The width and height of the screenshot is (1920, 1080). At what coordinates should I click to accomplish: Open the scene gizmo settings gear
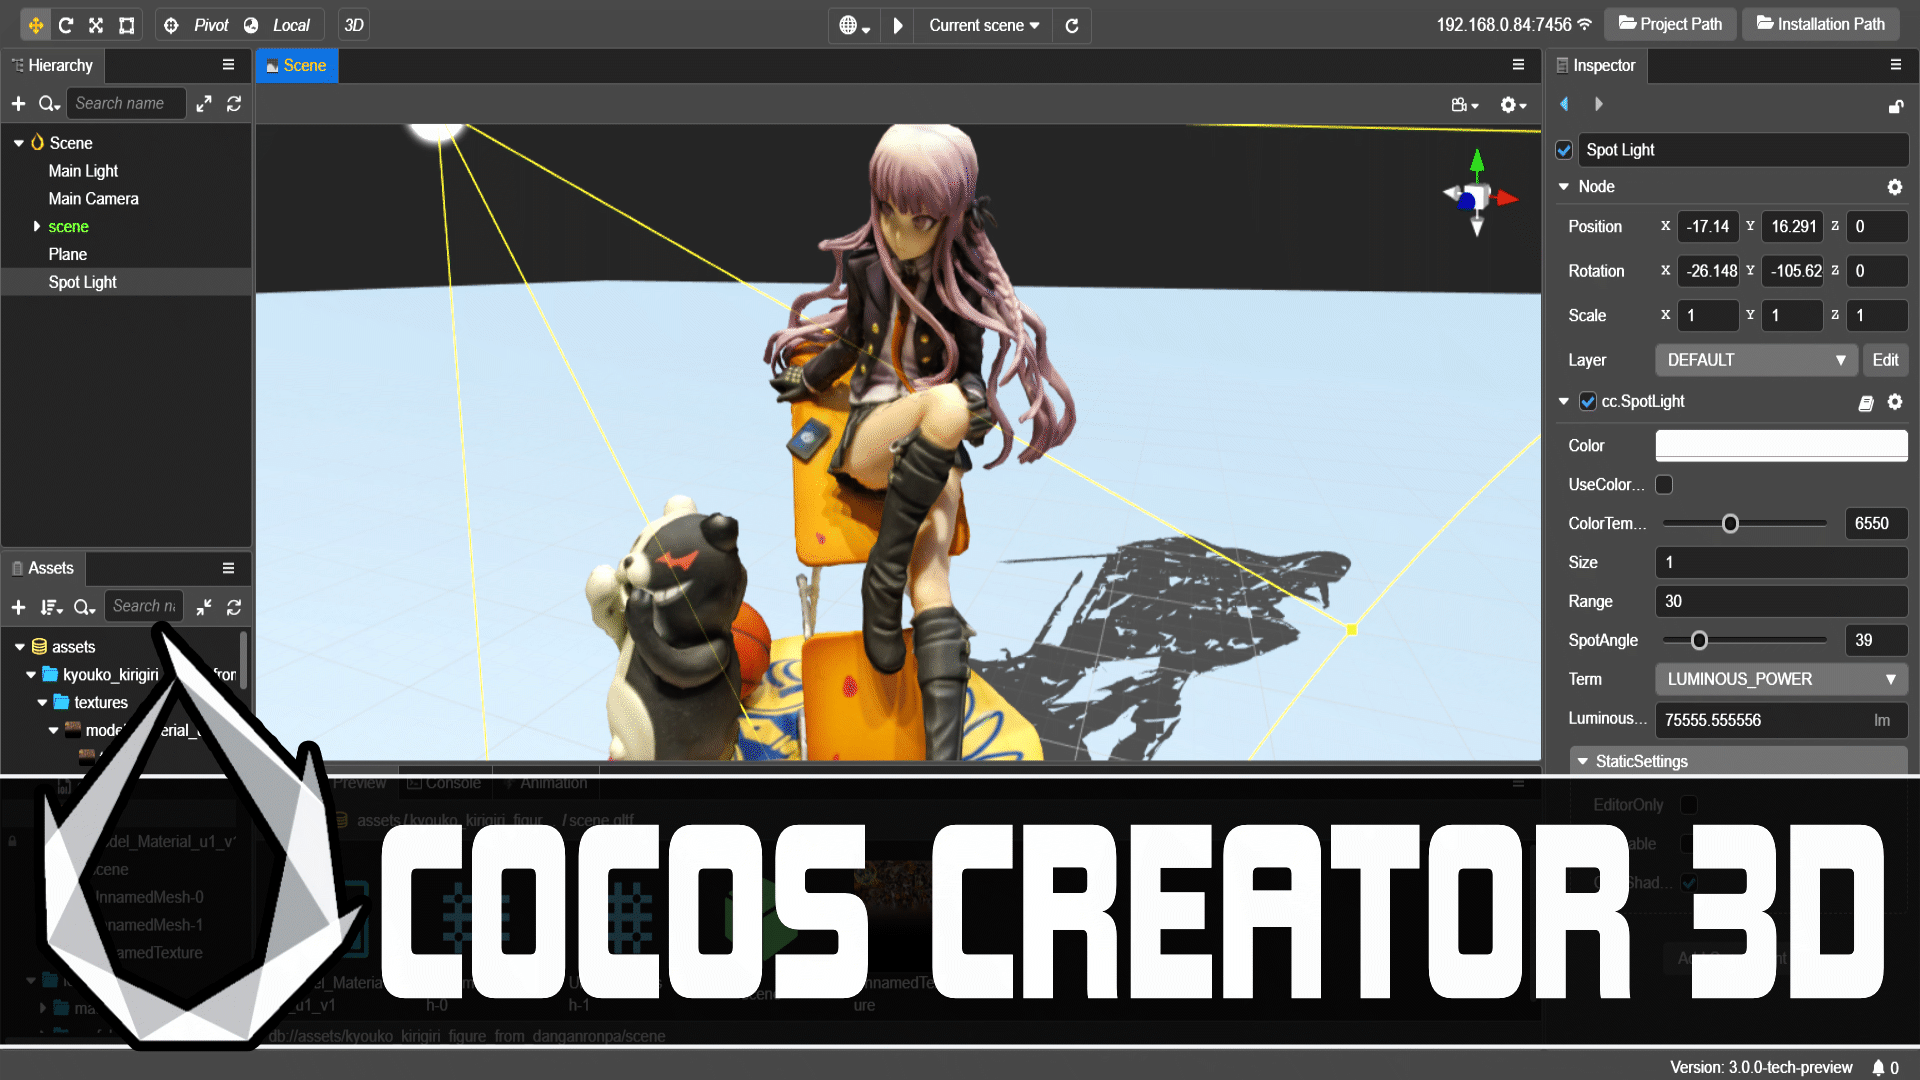point(1511,105)
